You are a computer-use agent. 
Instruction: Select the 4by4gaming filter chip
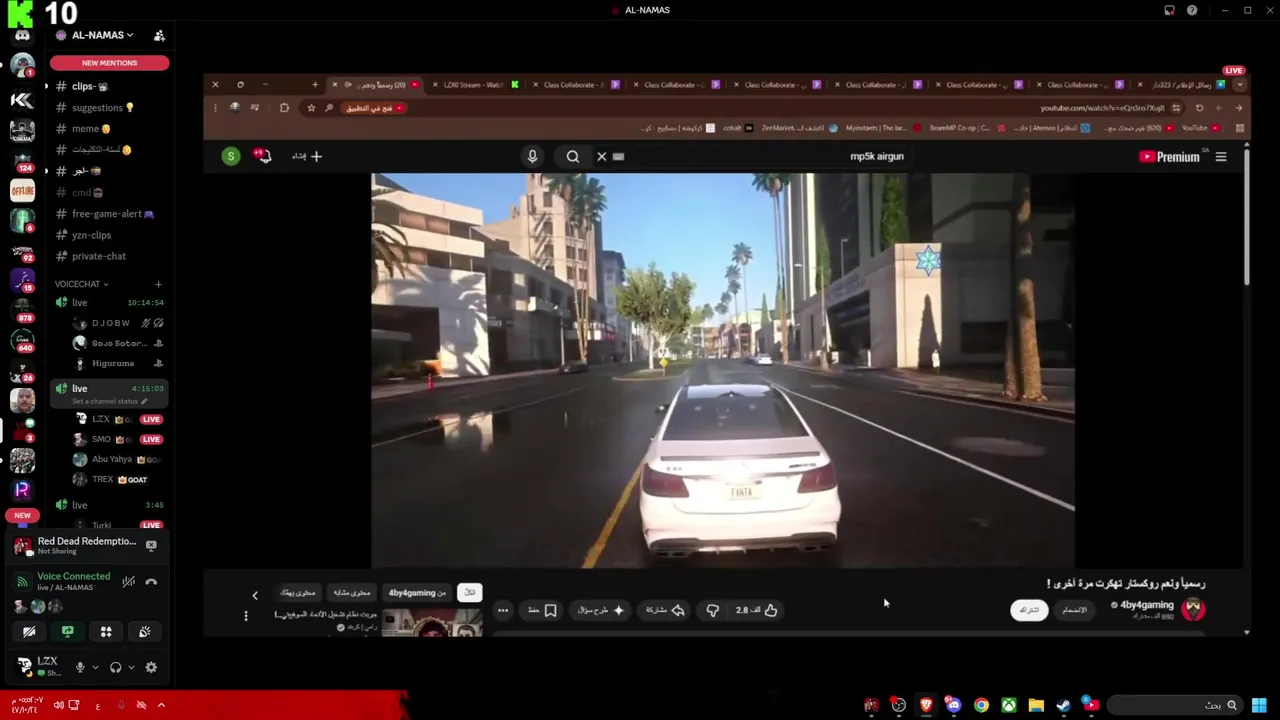click(417, 593)
